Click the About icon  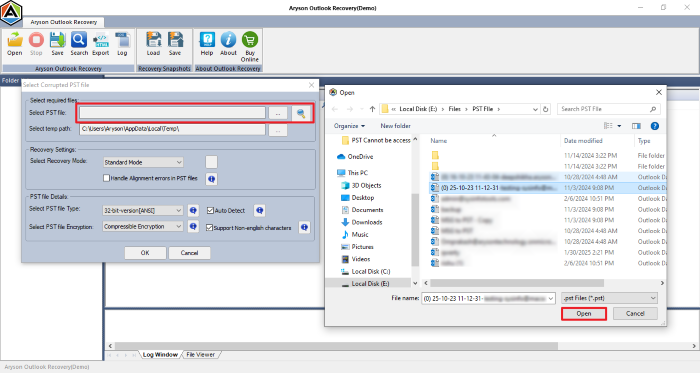coord(228,44)
